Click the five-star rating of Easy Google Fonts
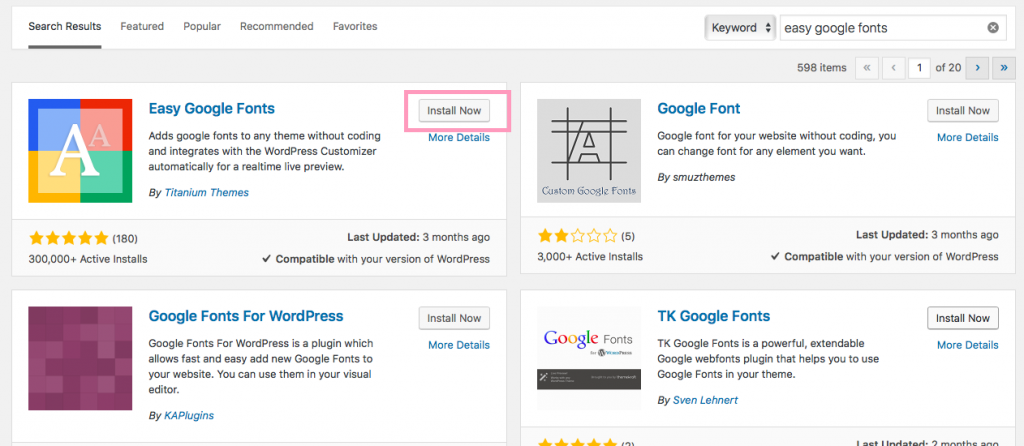 pyautogui.click(x=69, y=238)
